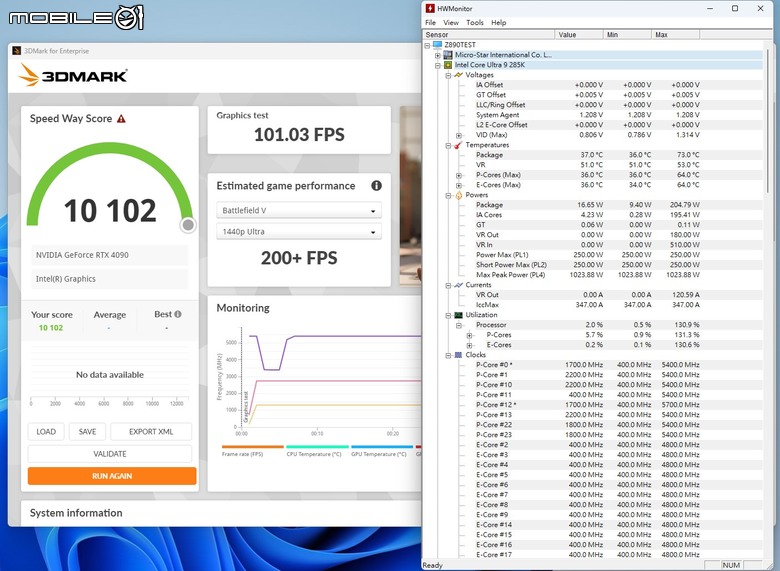Click the LOAD button in 3DMark
780x571 pixels.
[46, 432]
